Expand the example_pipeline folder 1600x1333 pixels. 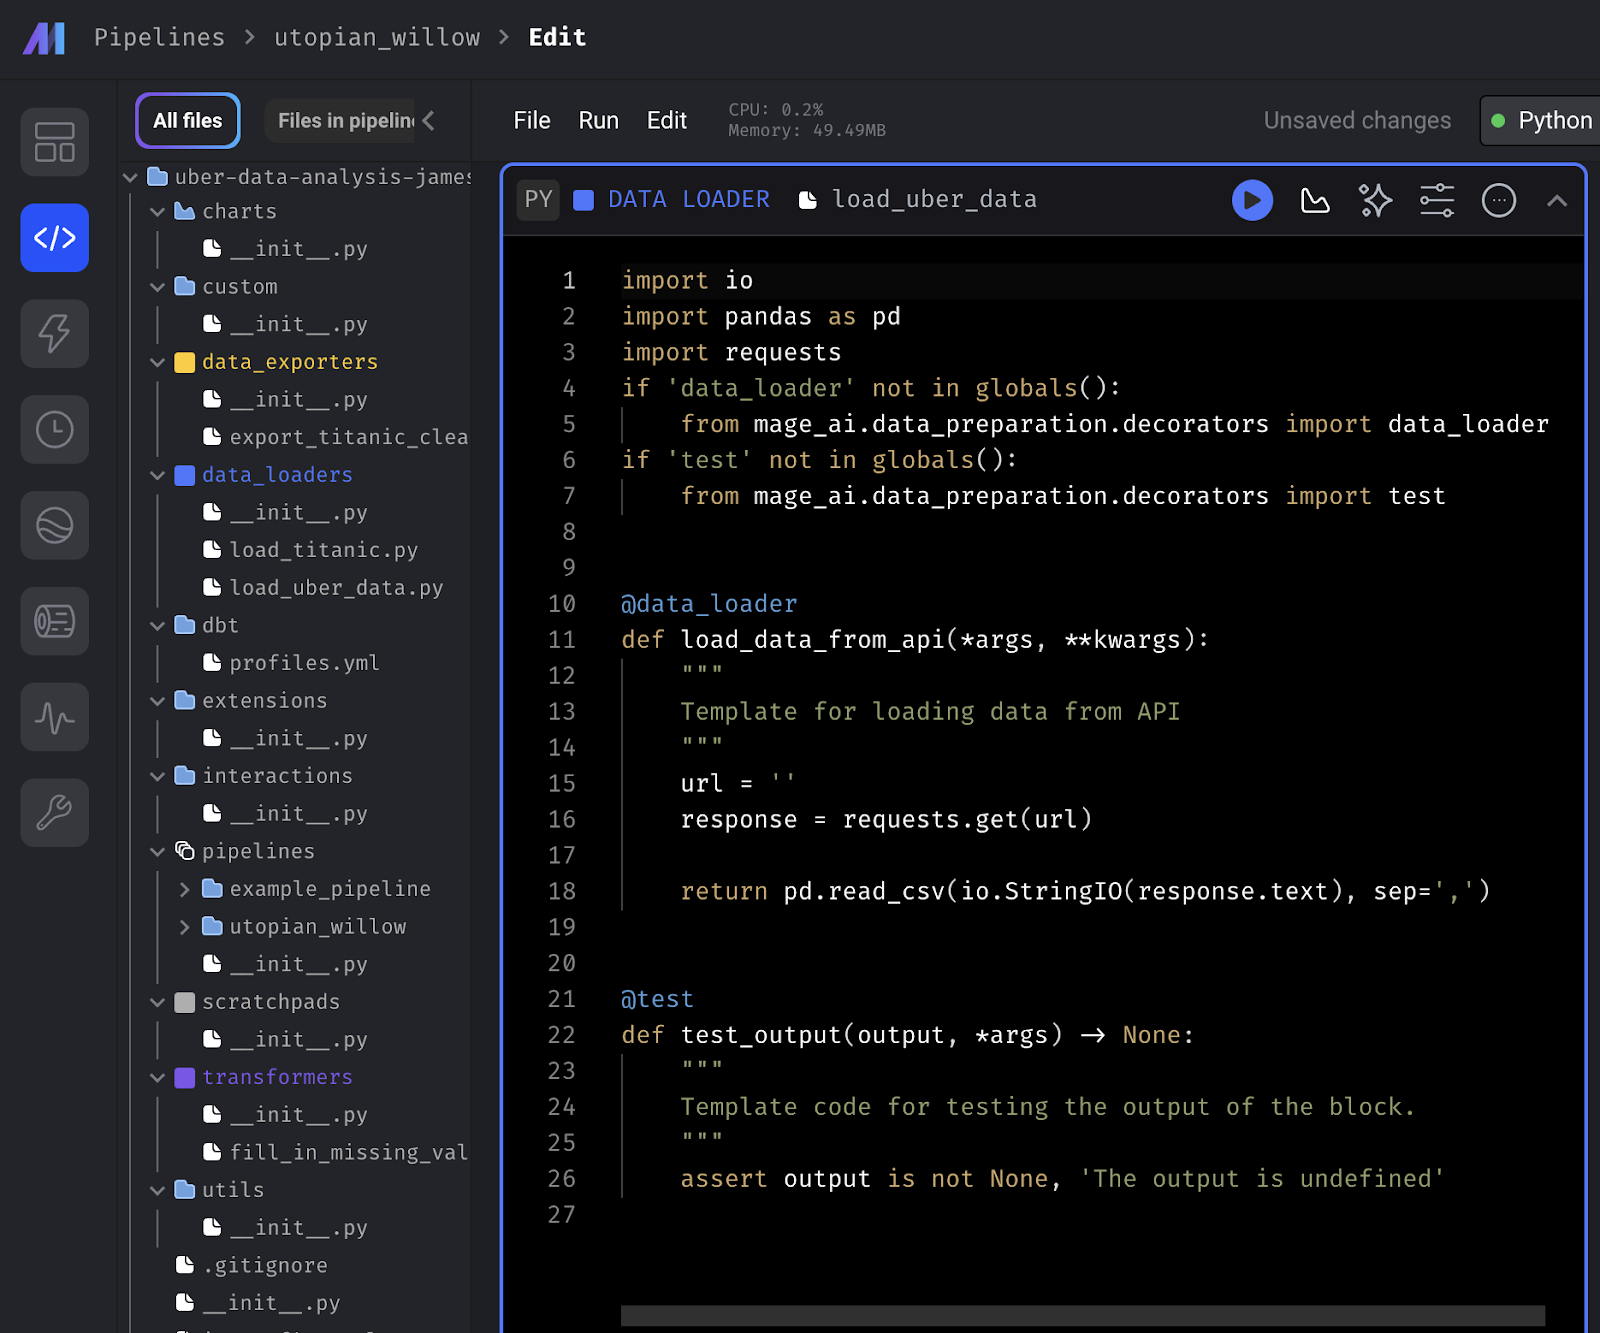[x=184, y=889]
